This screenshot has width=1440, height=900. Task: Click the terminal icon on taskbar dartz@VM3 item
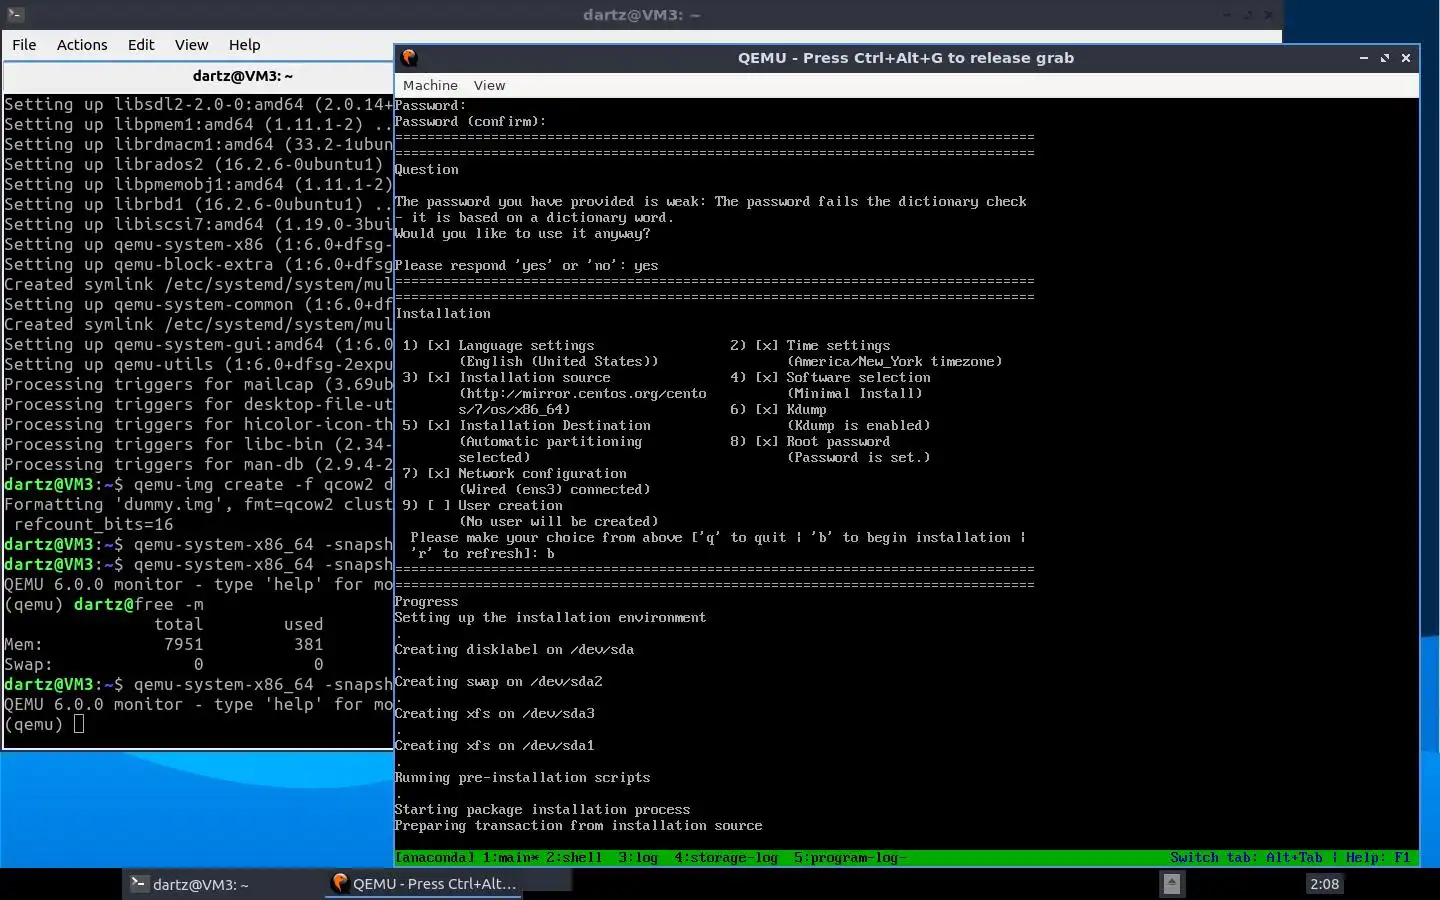[x=139, y=884]
